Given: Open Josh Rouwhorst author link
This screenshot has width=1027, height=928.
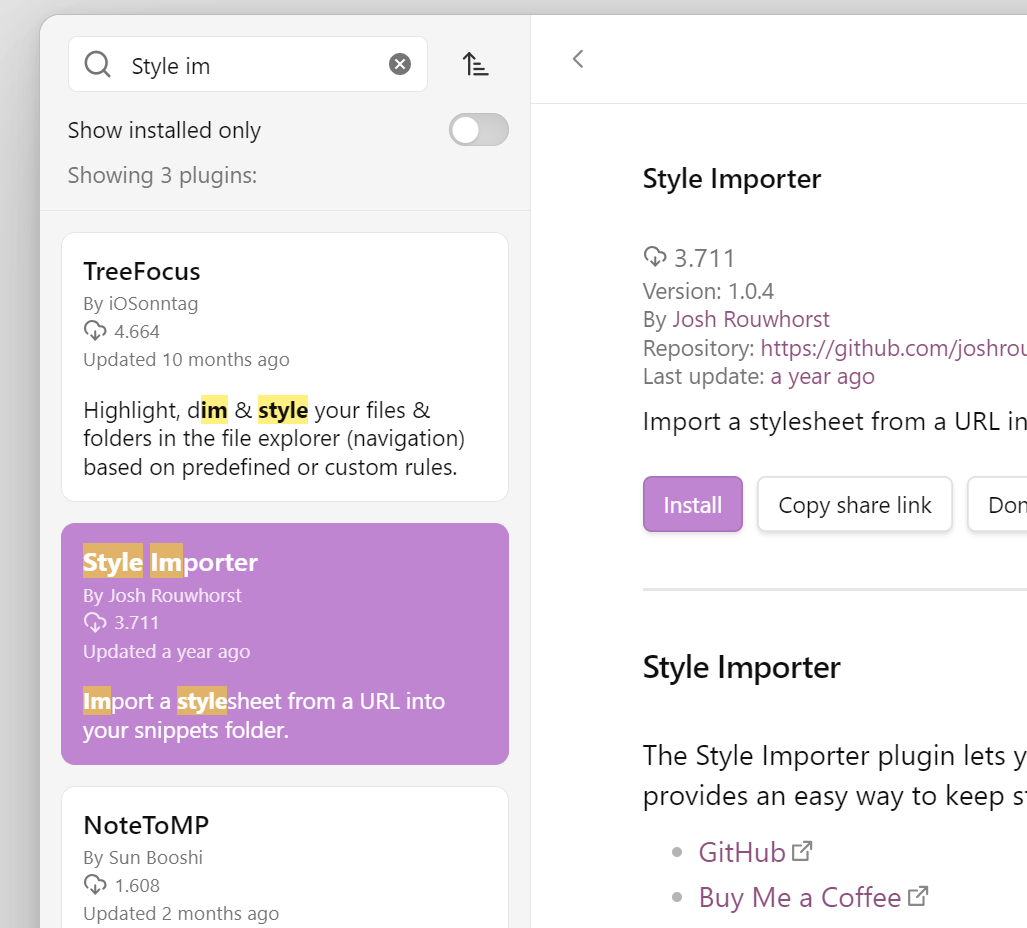Looking at the screenshot, I should coord(751,320).
